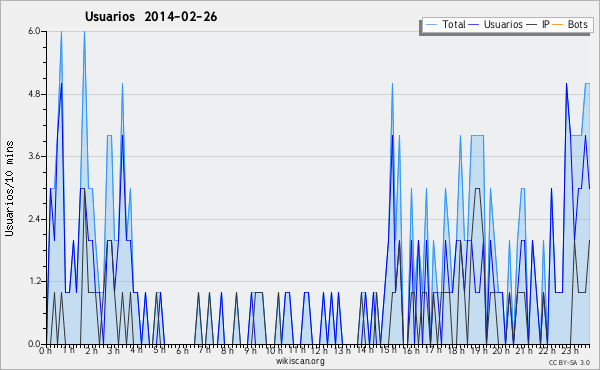600x370 pixels.
Task: Click the y-axis value 4.8
Action: 34,94
